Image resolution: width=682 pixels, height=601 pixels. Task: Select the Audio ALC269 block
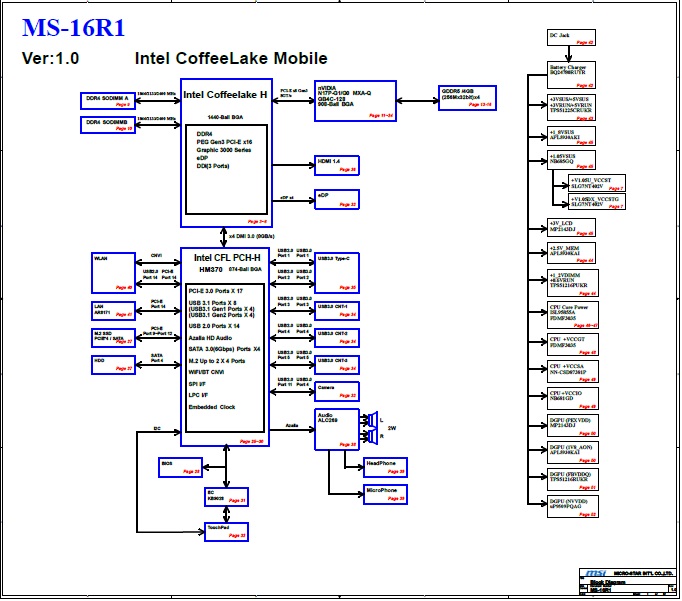tap(337, 429)
